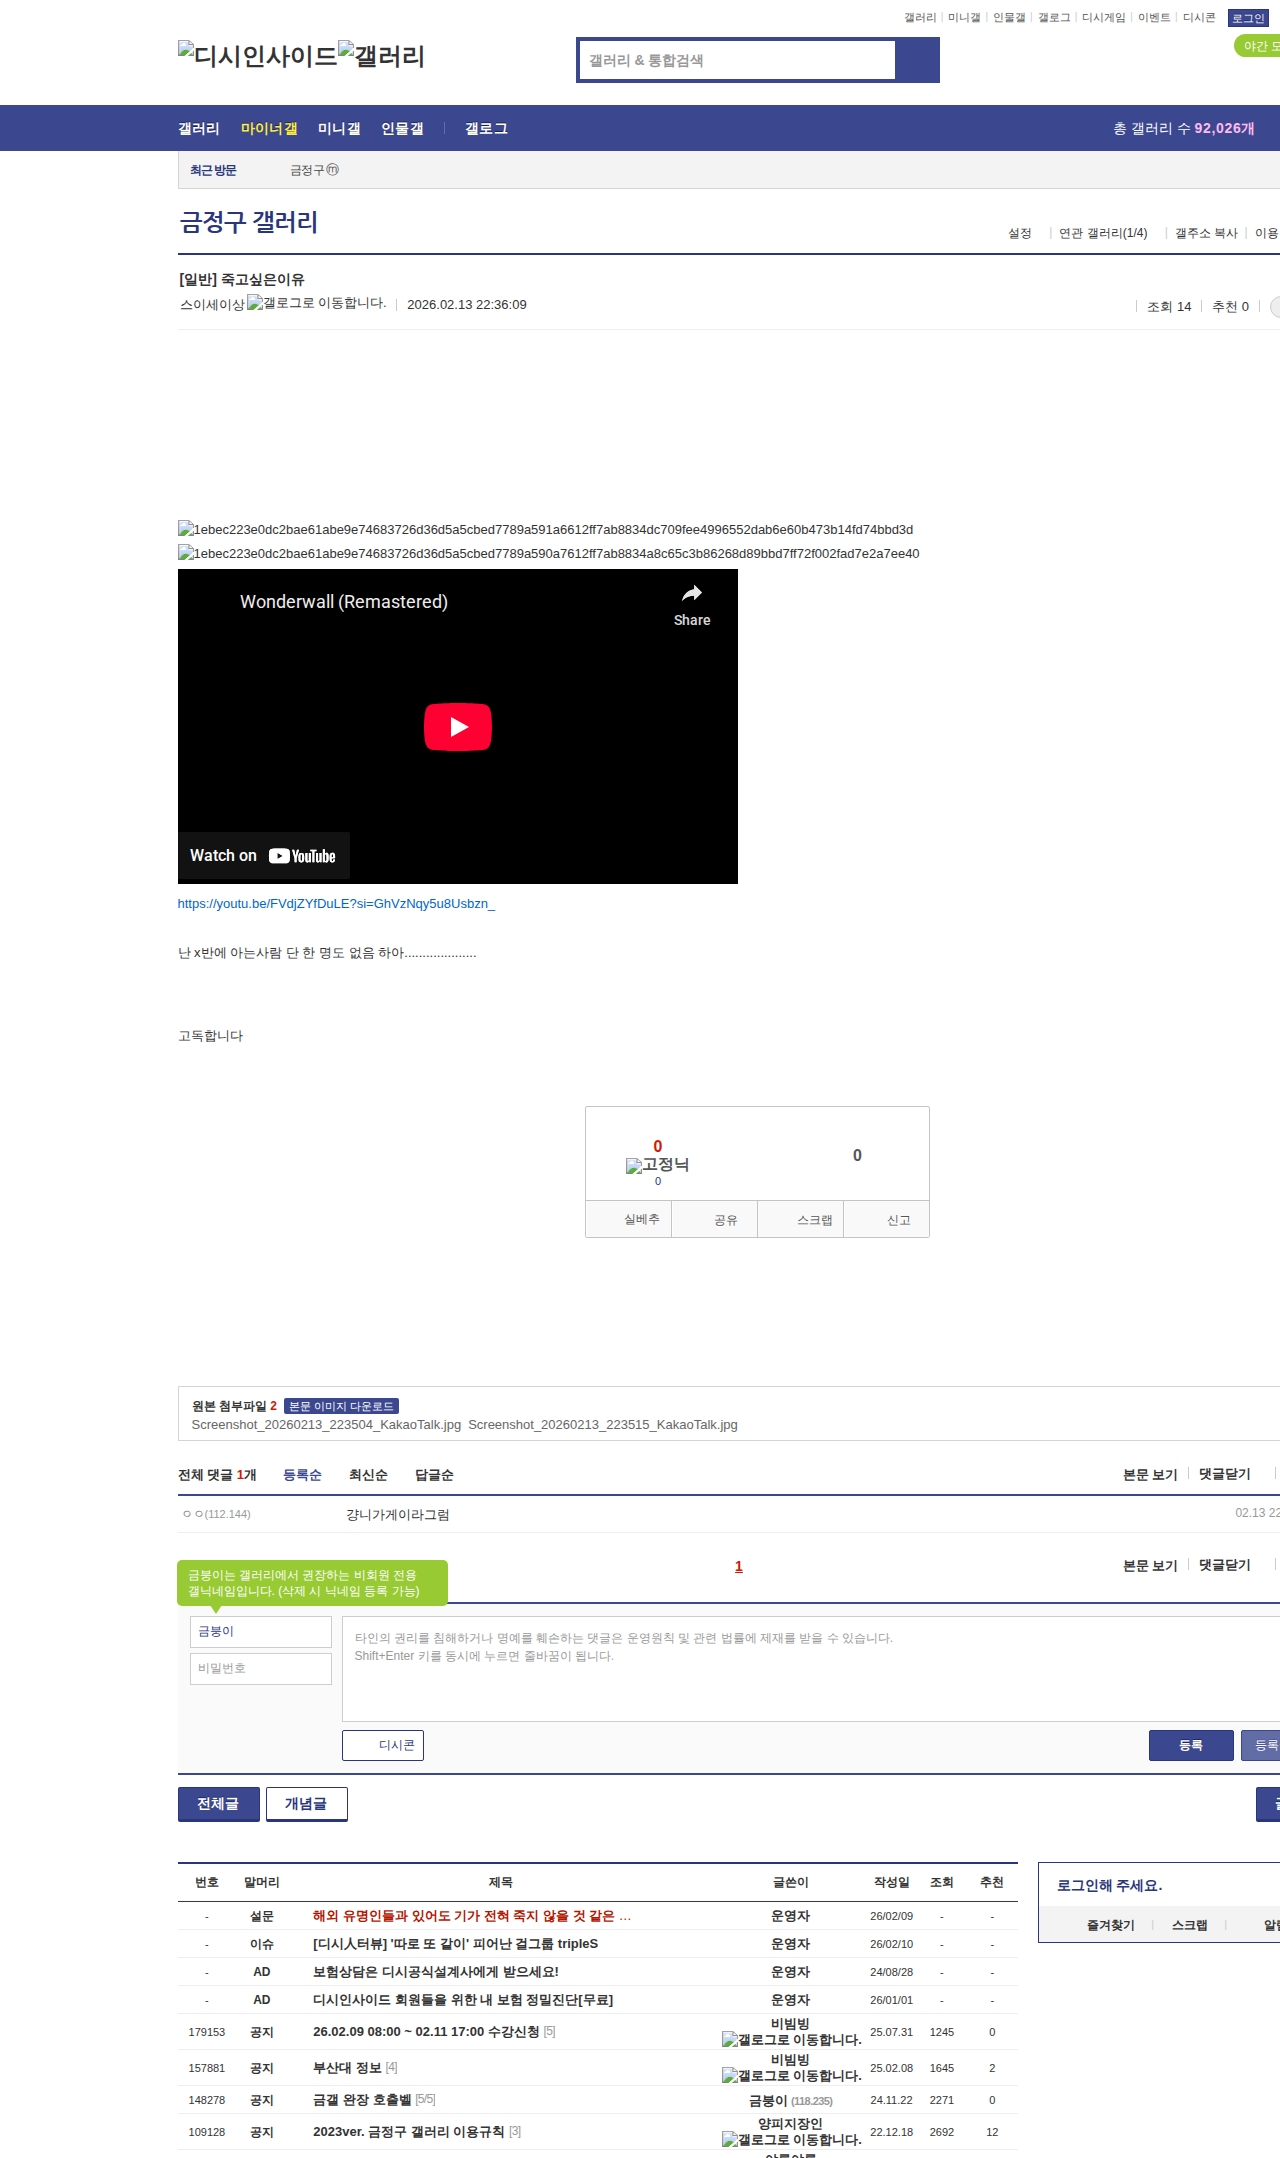This screenshot has height=2158, width=1280.
Task: Click the search button beside the search field
Action: 917,60
